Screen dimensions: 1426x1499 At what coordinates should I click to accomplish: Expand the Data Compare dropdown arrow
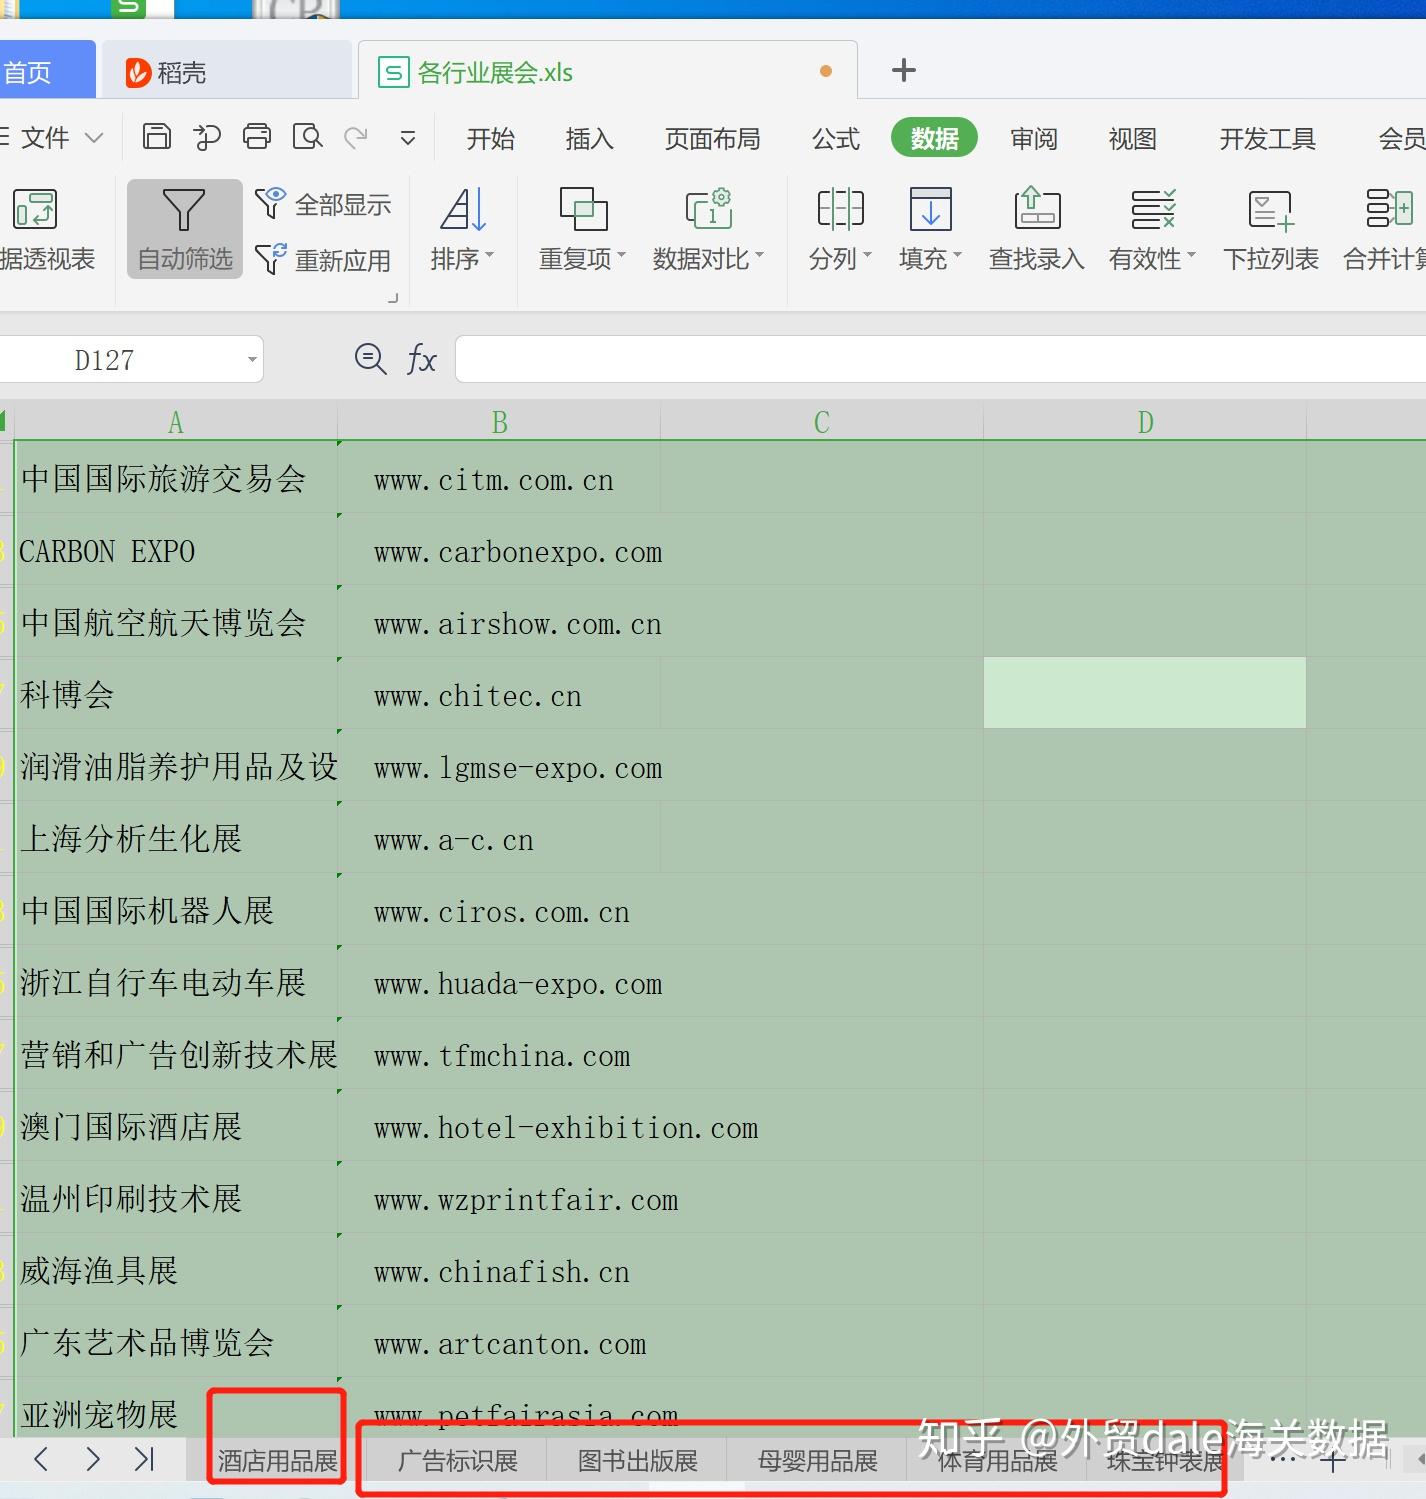[x=759, y=258]
